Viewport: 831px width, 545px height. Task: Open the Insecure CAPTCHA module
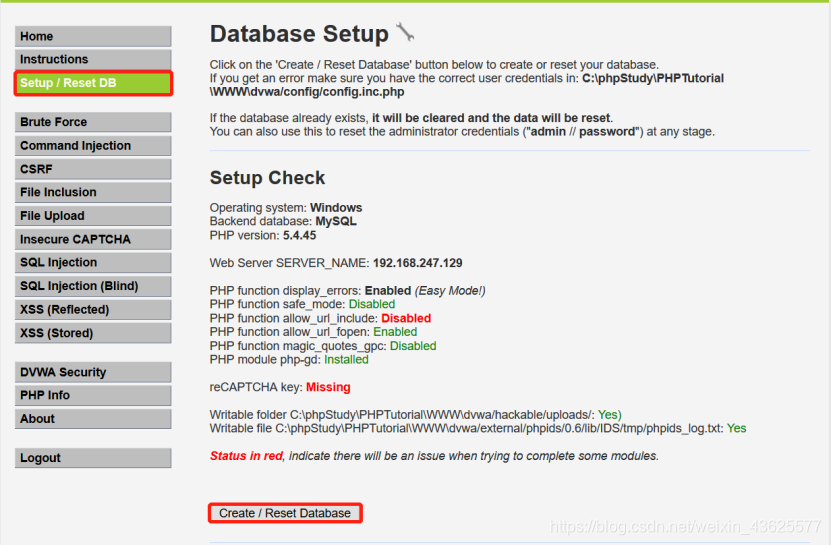click(93, 239)
